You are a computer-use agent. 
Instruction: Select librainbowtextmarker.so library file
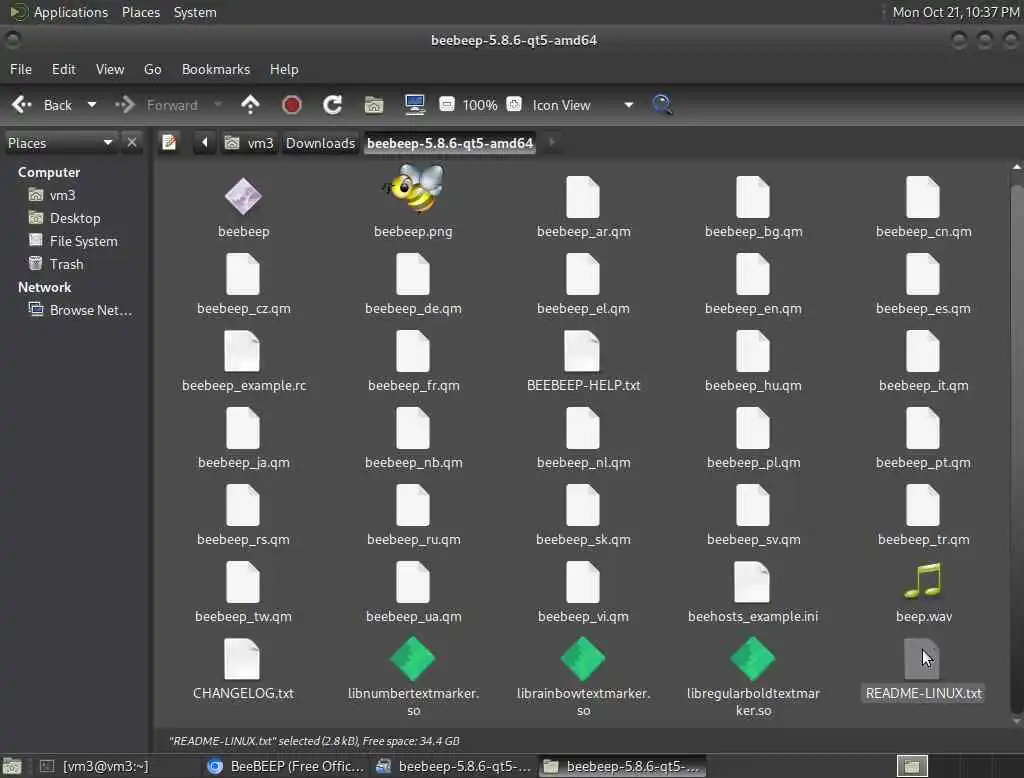pos(583,658)
